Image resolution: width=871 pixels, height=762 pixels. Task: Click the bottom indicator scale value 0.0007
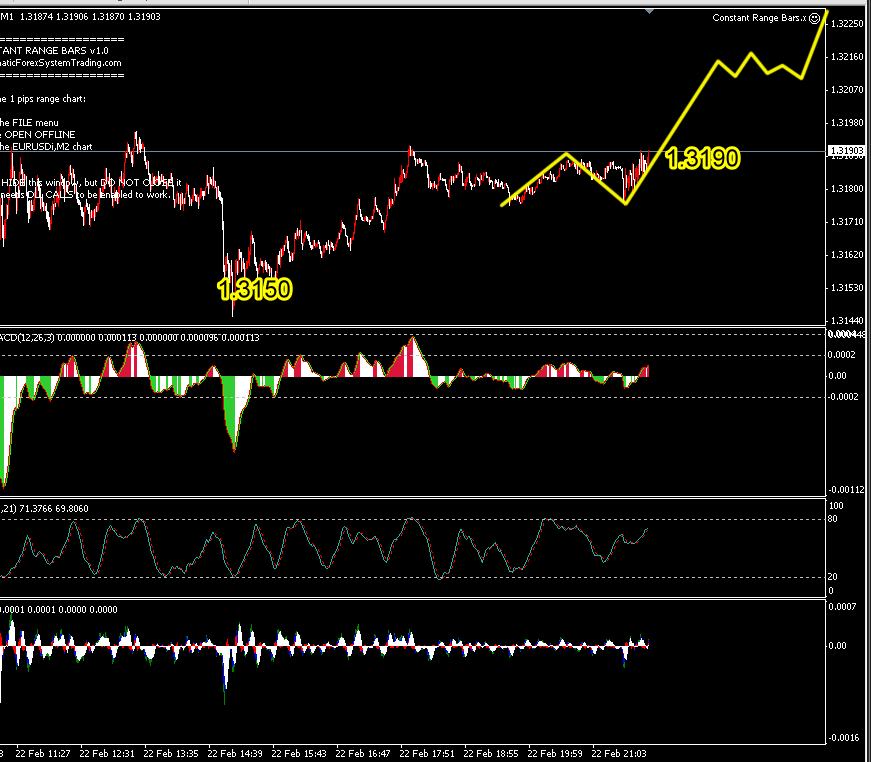click(x=842, y=606)
